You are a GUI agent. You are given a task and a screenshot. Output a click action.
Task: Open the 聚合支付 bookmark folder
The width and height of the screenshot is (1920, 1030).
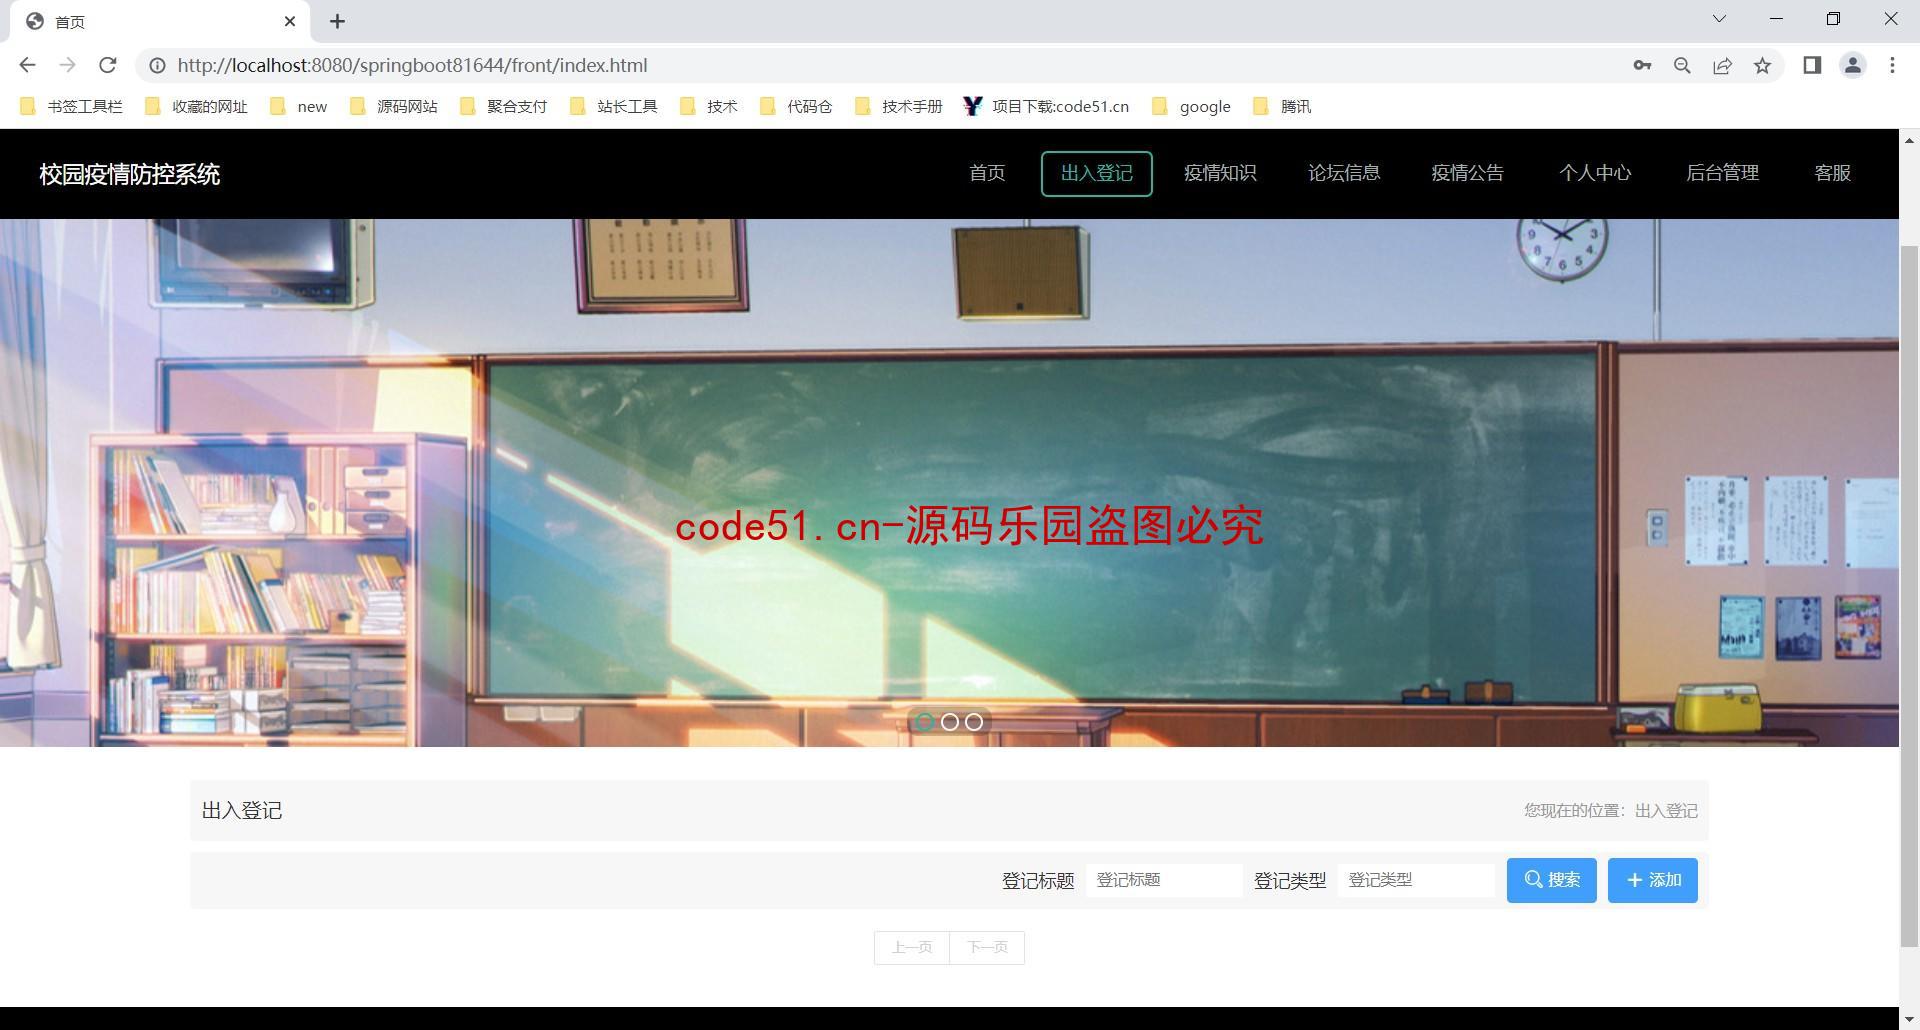[504, 106]
